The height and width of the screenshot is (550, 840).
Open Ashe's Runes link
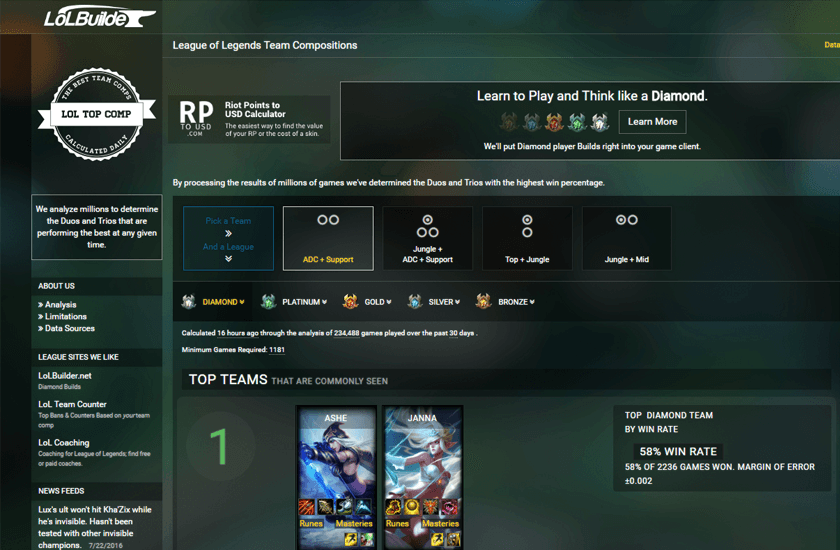tap(311, 524)
